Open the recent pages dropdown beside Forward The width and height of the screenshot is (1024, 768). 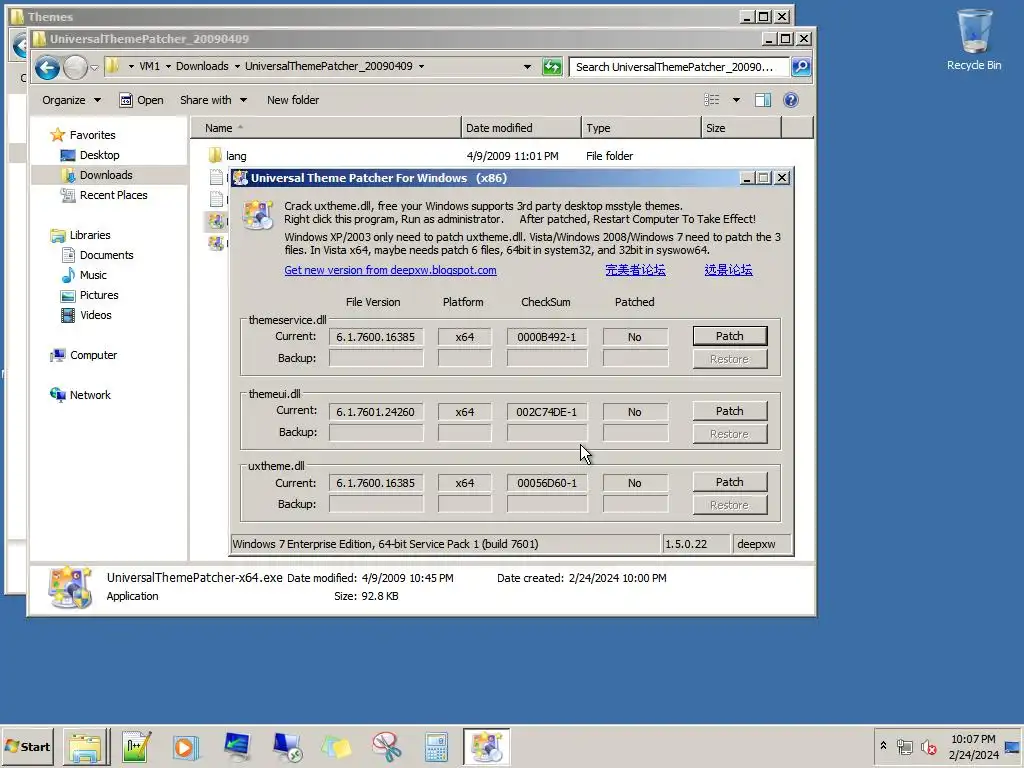pyautogui.click(x=94, y=67)
